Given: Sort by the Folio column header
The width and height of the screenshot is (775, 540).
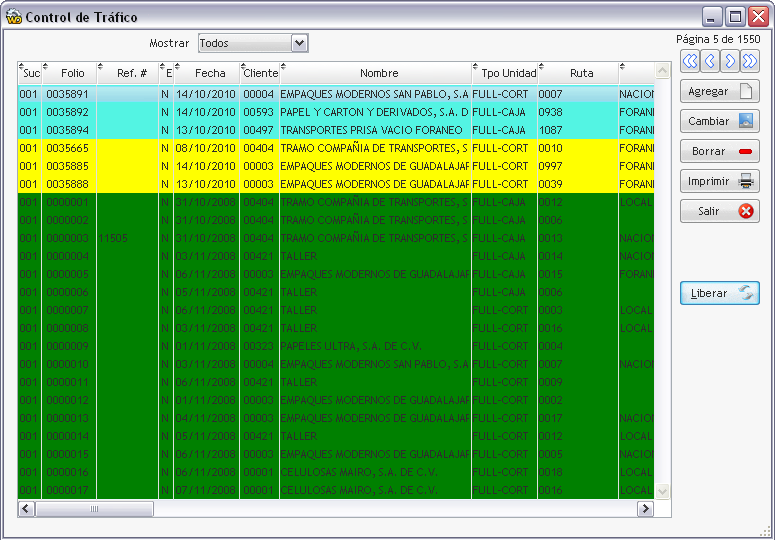Looking at the screenshot, I should [70, 73].
